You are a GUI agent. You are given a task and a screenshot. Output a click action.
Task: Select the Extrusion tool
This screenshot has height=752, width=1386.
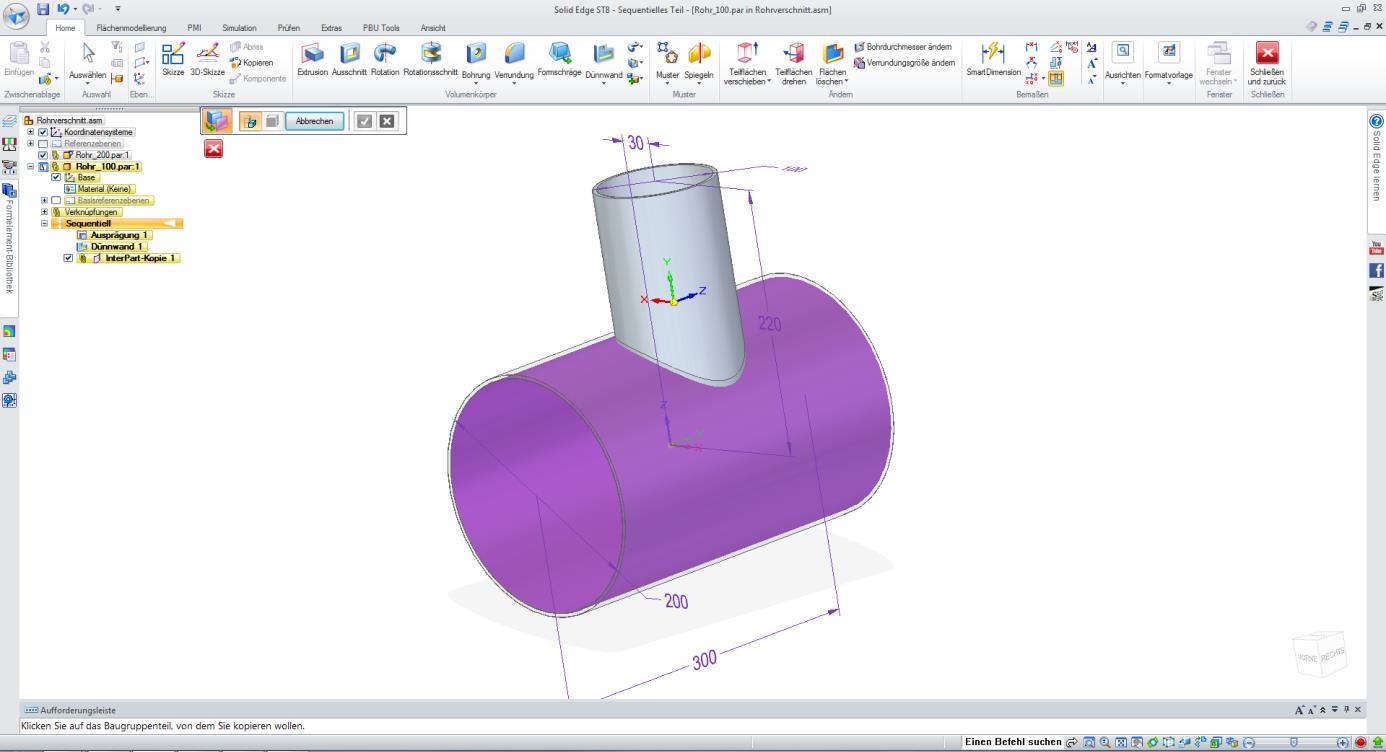[x=312, y=59]
